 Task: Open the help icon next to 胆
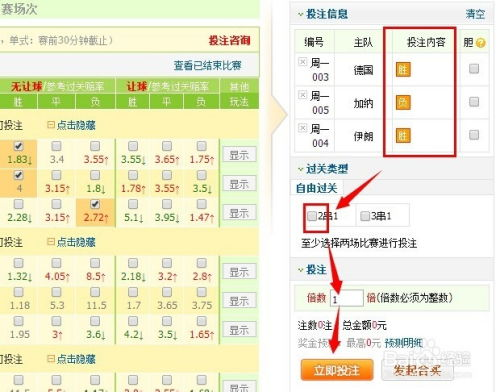click(x=481, y=43)
